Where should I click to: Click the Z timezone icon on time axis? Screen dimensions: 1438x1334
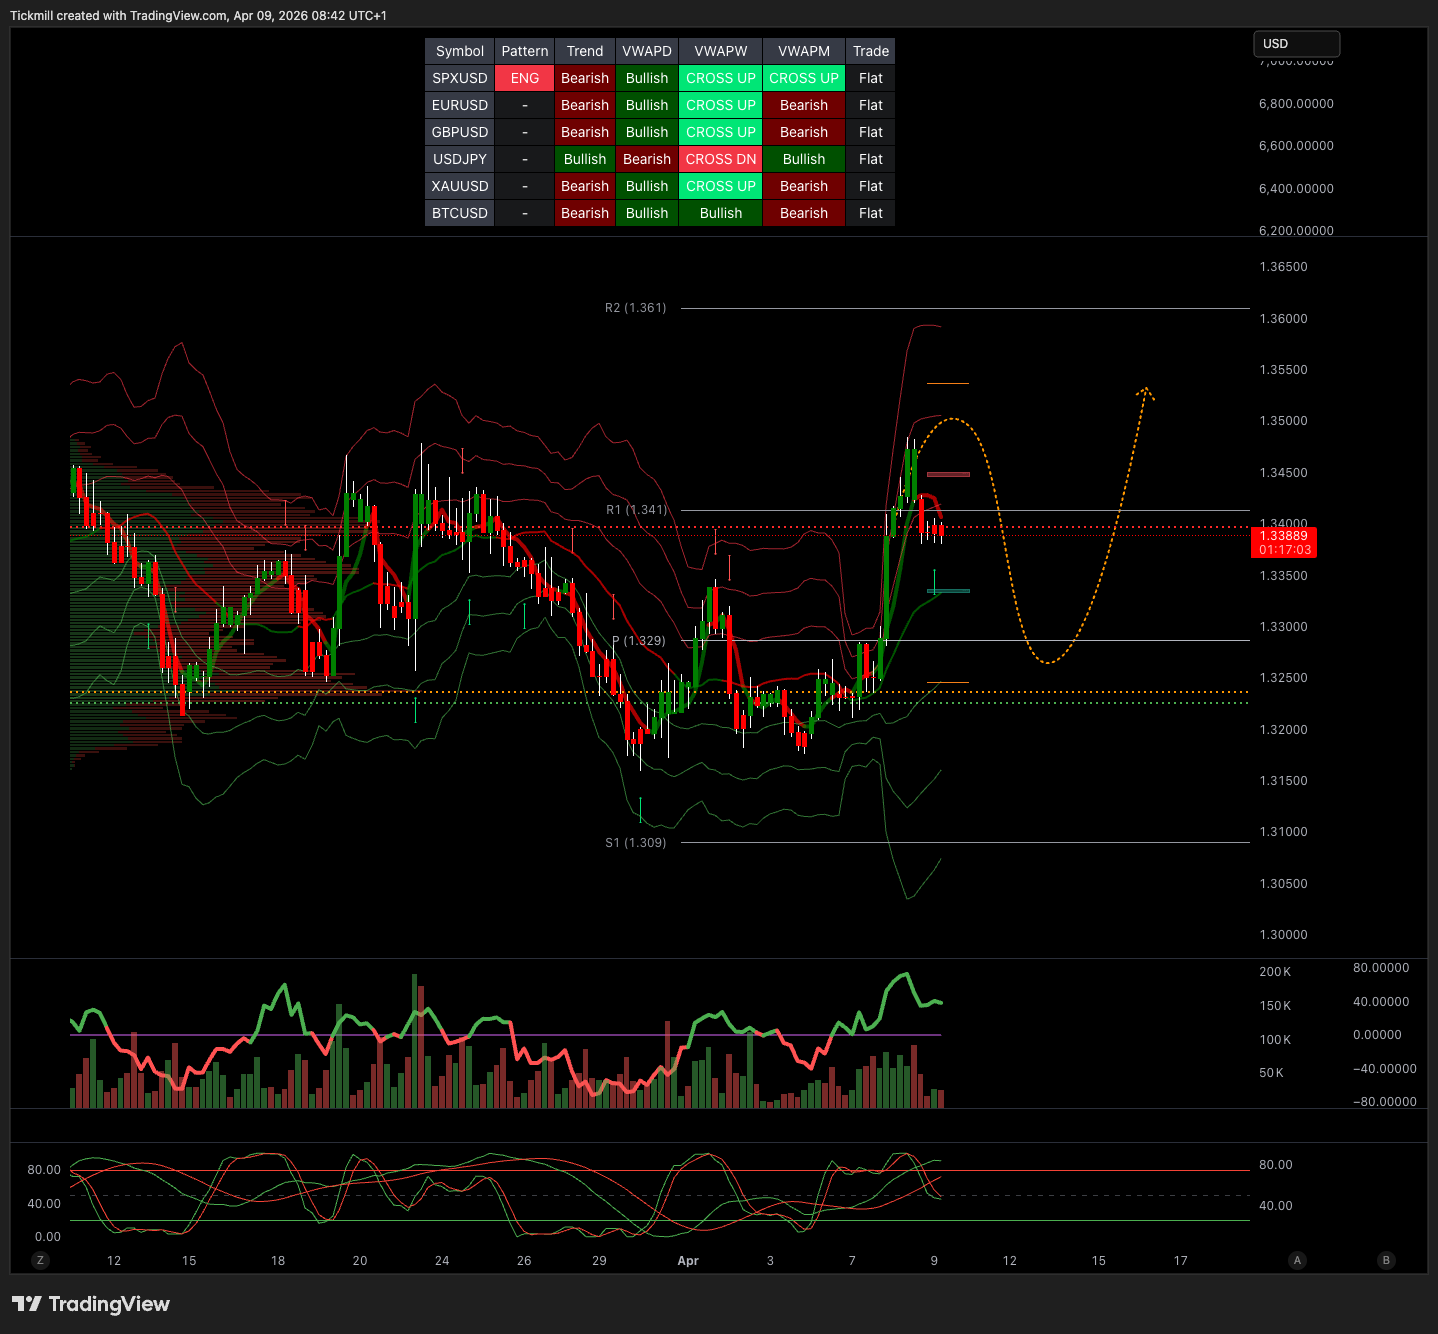click(x=40, y=1260)
